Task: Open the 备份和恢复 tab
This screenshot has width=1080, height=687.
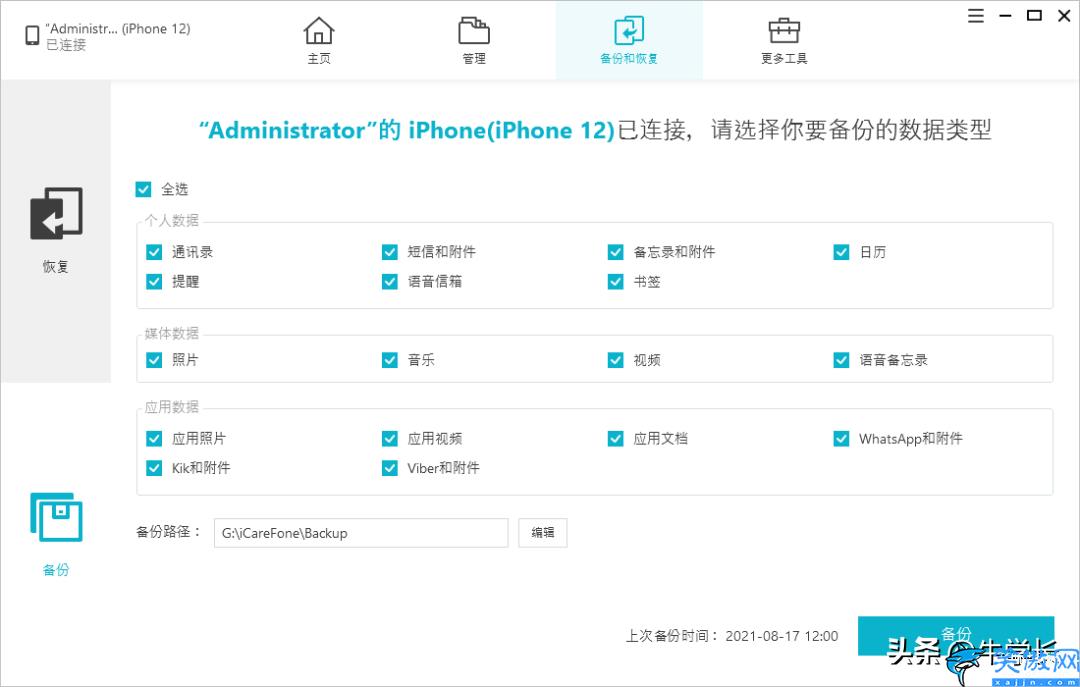Action: (x=629, y=40)
